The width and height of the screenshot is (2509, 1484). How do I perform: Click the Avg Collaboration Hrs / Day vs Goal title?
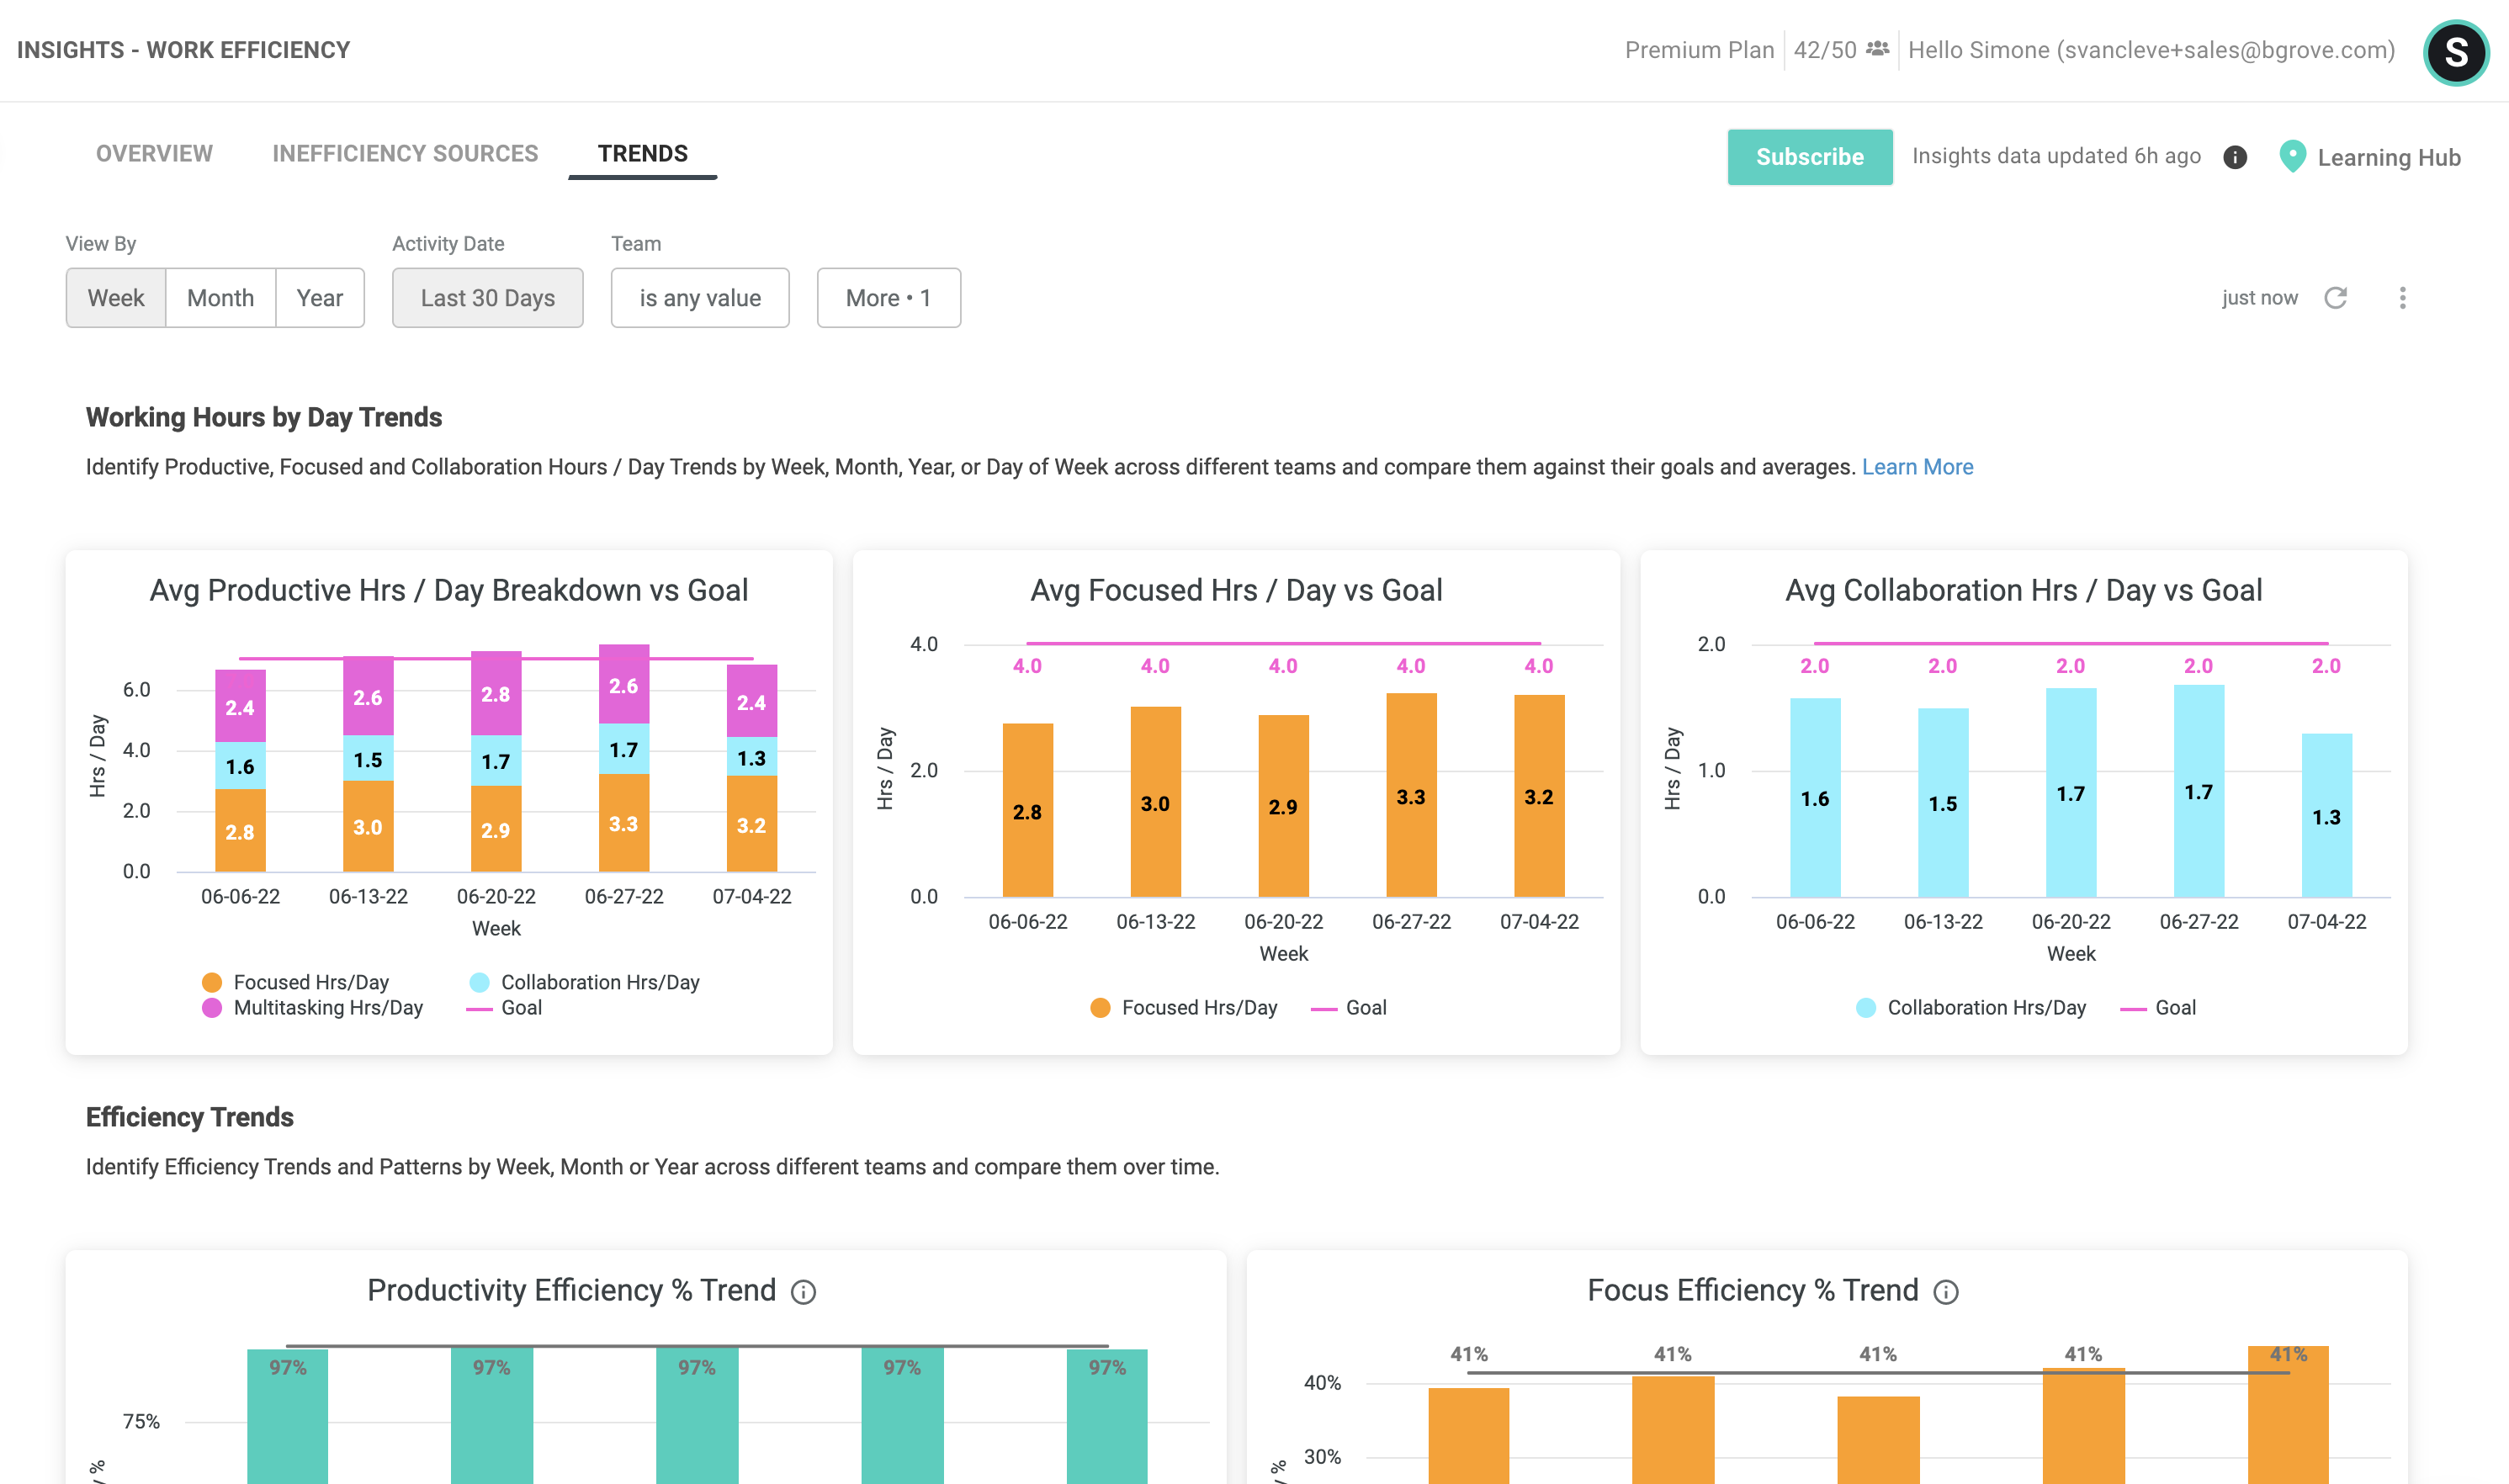coord(2023,590)
